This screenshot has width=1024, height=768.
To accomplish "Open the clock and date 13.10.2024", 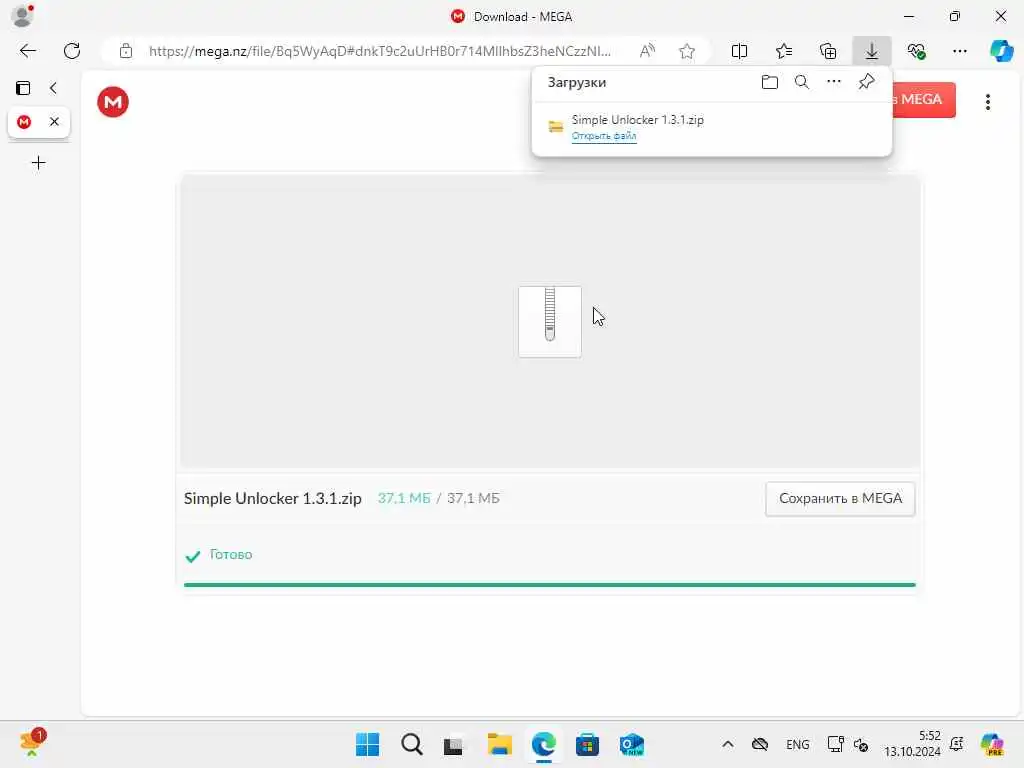I will (x=912, y=744).
